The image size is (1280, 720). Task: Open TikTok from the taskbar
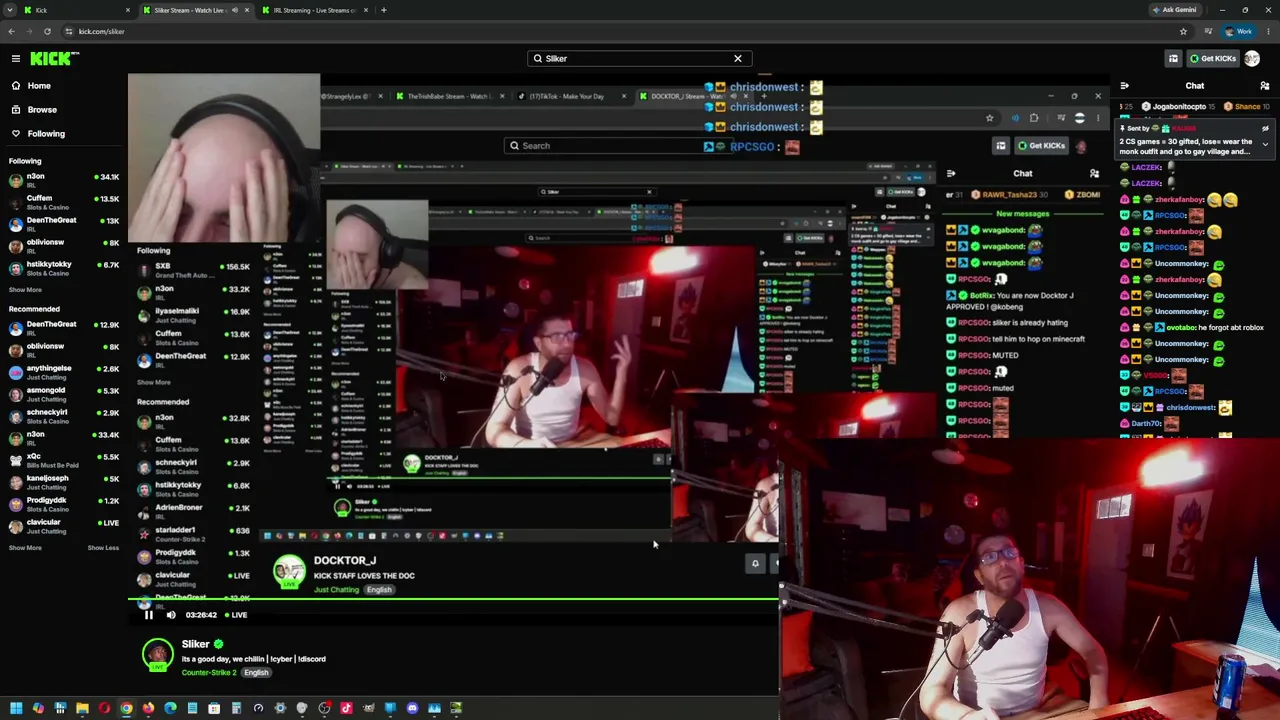[x=346, y=708]
